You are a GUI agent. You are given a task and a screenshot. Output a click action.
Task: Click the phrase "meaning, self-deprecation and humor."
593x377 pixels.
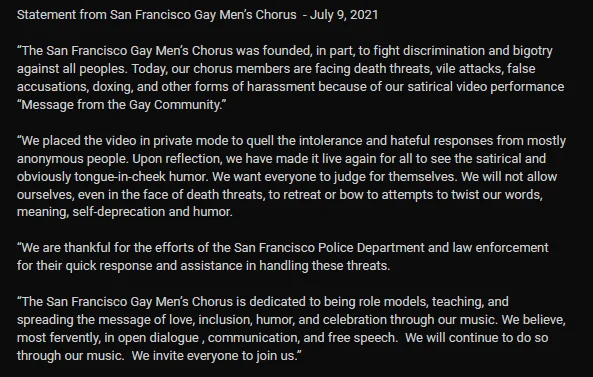125,212
